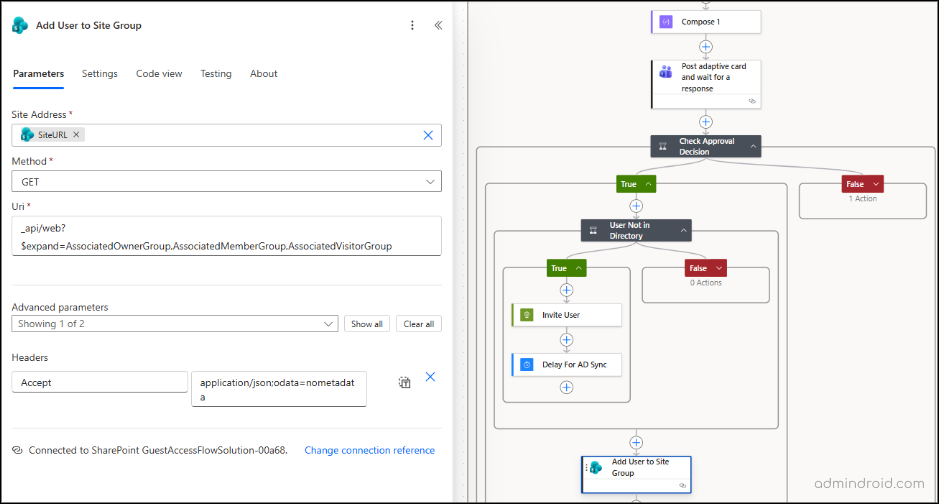Open the three-dot more options menu

tap(412, 25)
